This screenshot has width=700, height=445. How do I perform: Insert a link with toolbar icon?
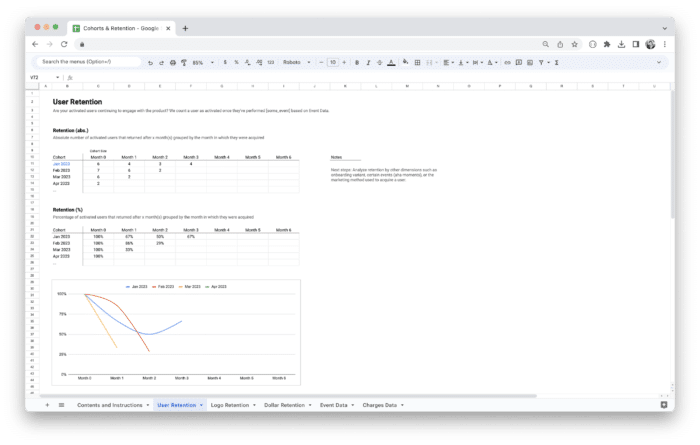[507, 62]
